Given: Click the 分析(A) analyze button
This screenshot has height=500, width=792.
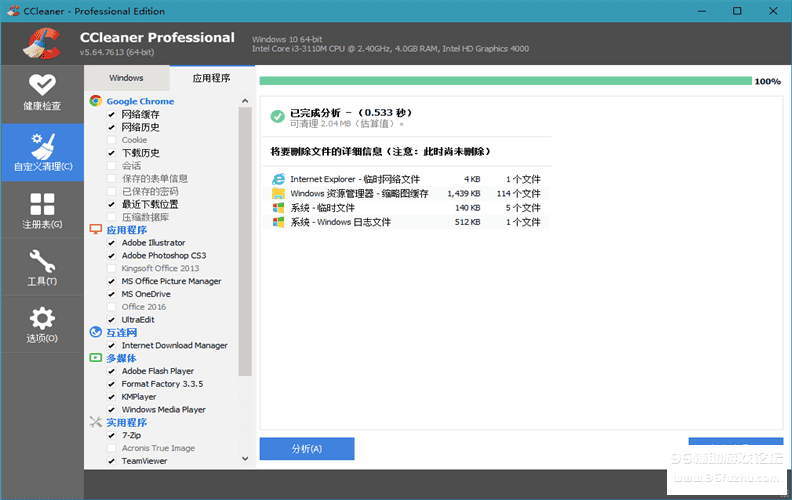Looking at the screenshot, I should click(x=306, y=449).
